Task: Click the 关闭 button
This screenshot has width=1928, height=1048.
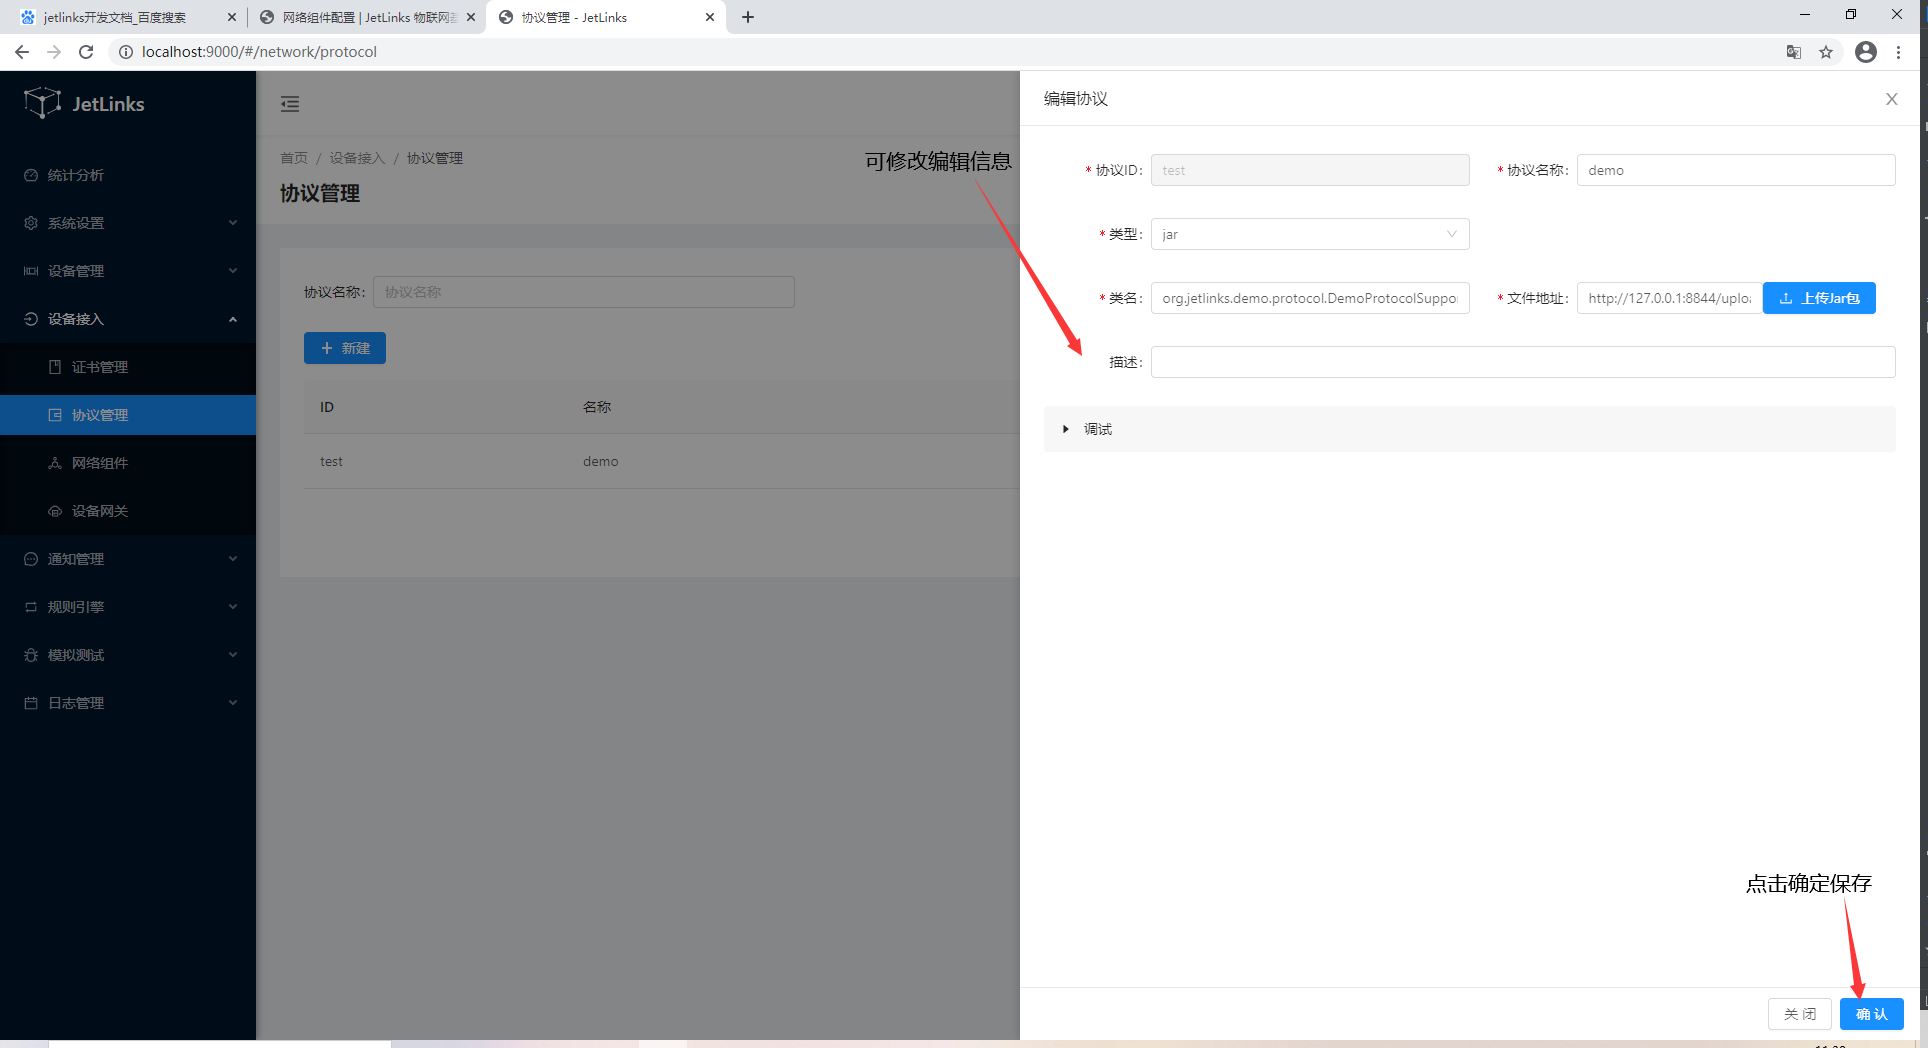Action: pyautogui.click(x=1799, y=1014)
